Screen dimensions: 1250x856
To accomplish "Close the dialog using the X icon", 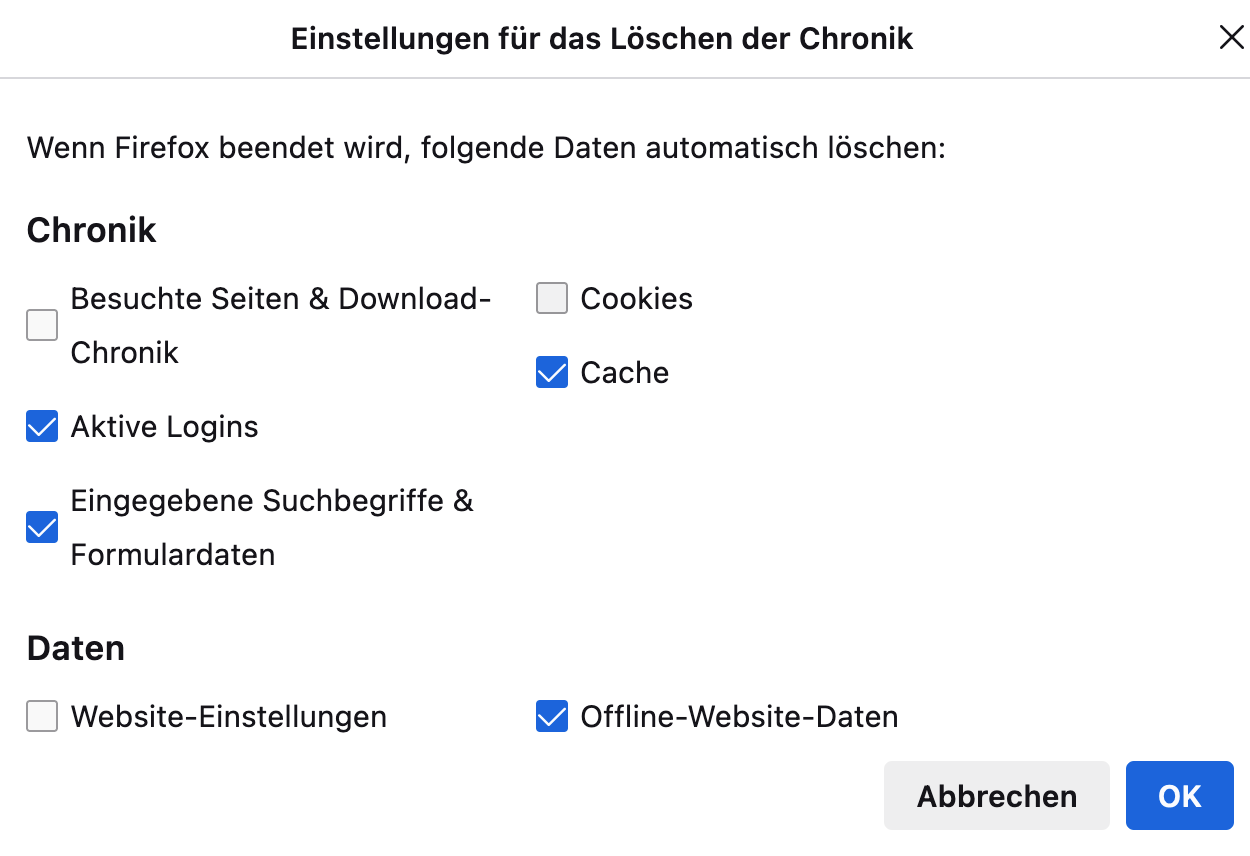I will click(x=1230, y=38).
